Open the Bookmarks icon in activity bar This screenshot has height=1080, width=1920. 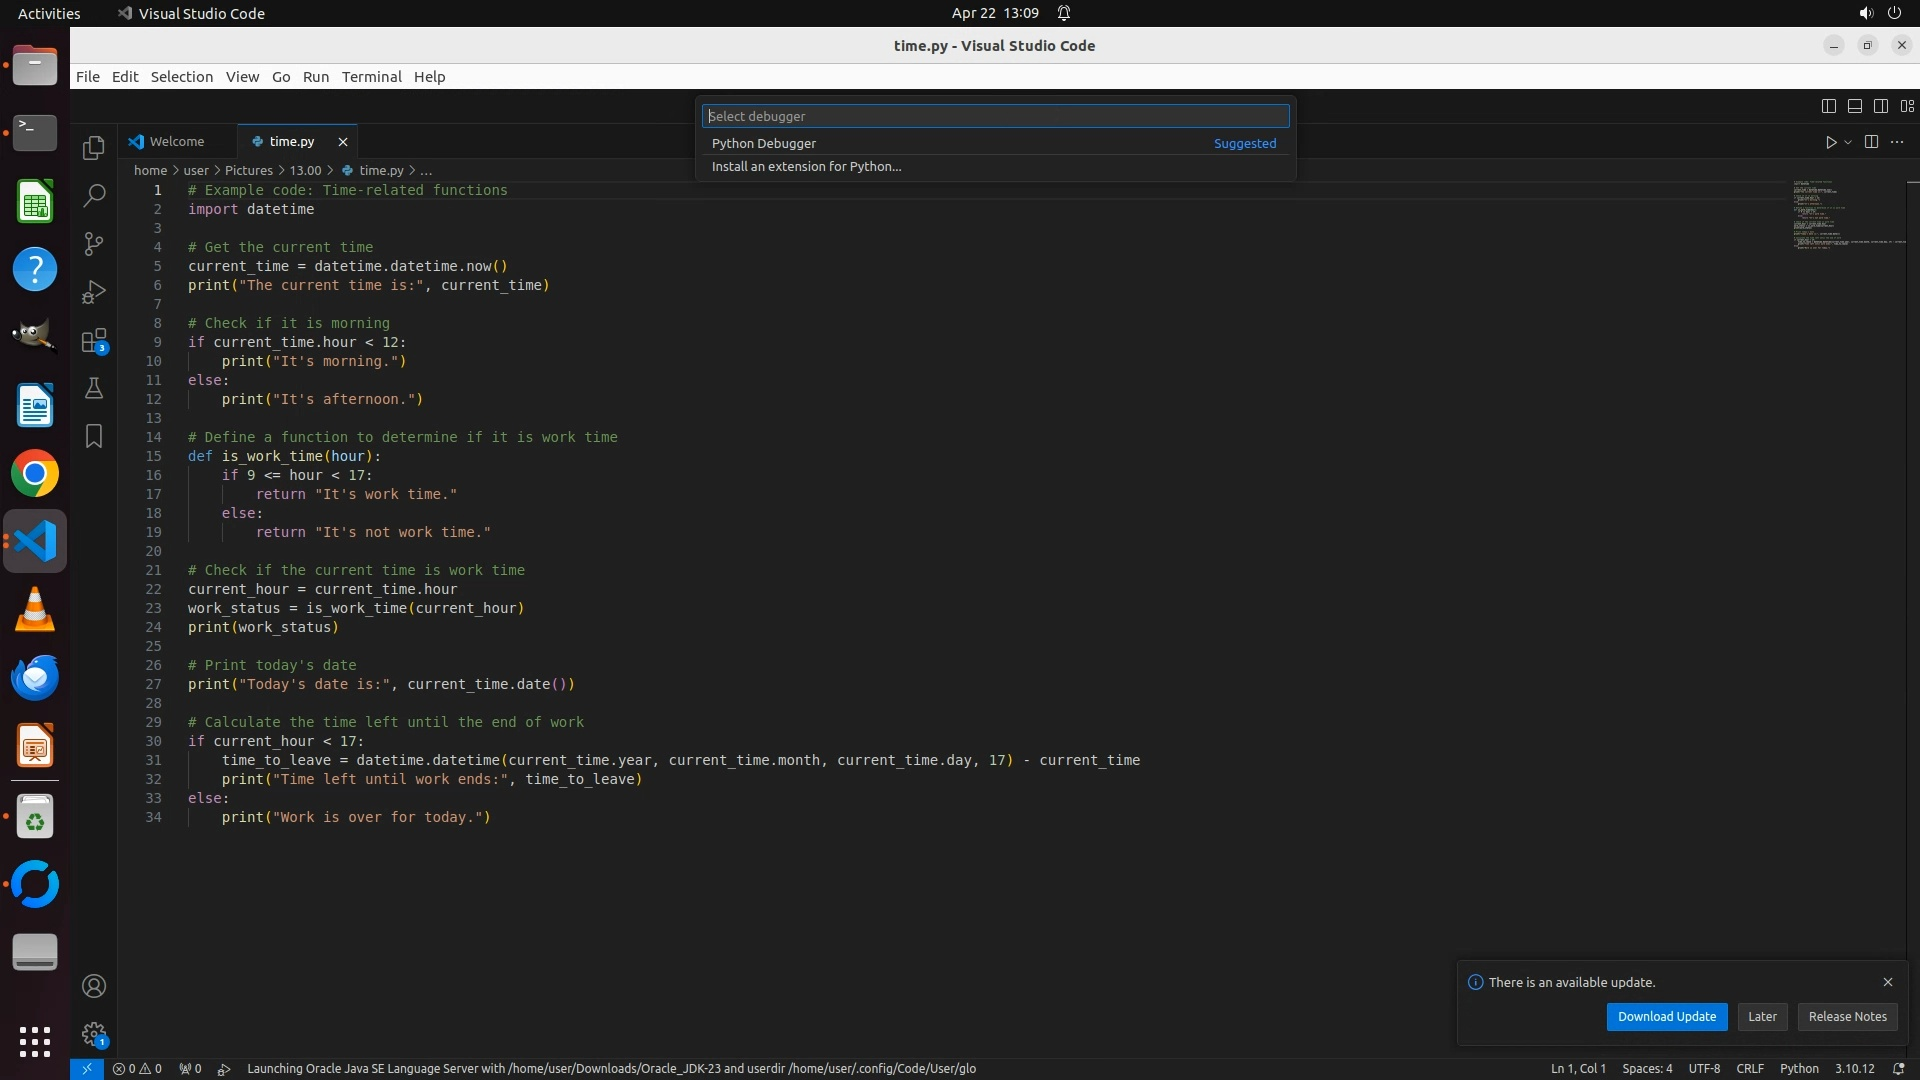(94, 436)
